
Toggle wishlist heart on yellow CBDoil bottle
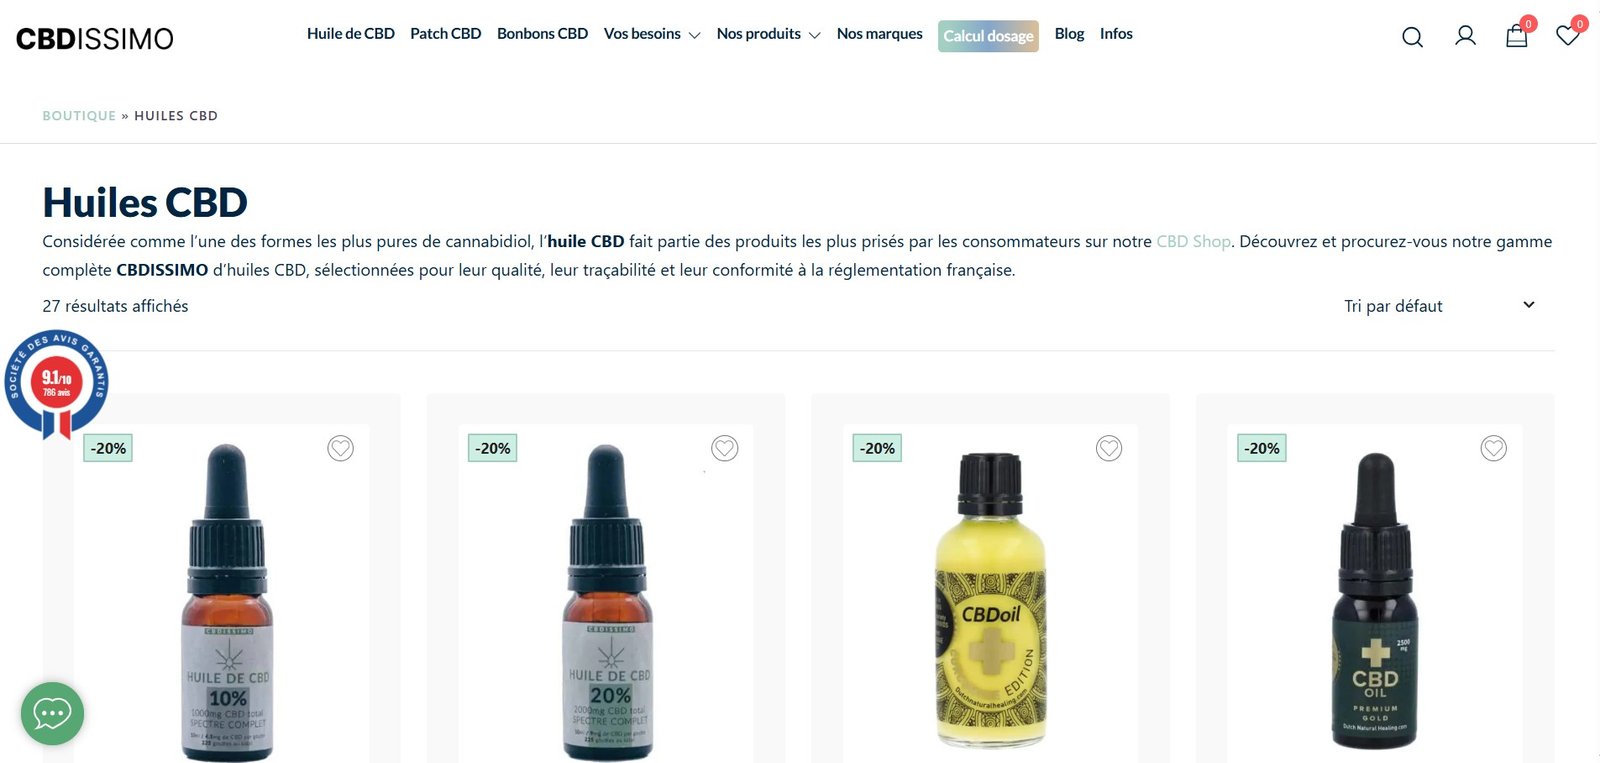pos(1109,448)
